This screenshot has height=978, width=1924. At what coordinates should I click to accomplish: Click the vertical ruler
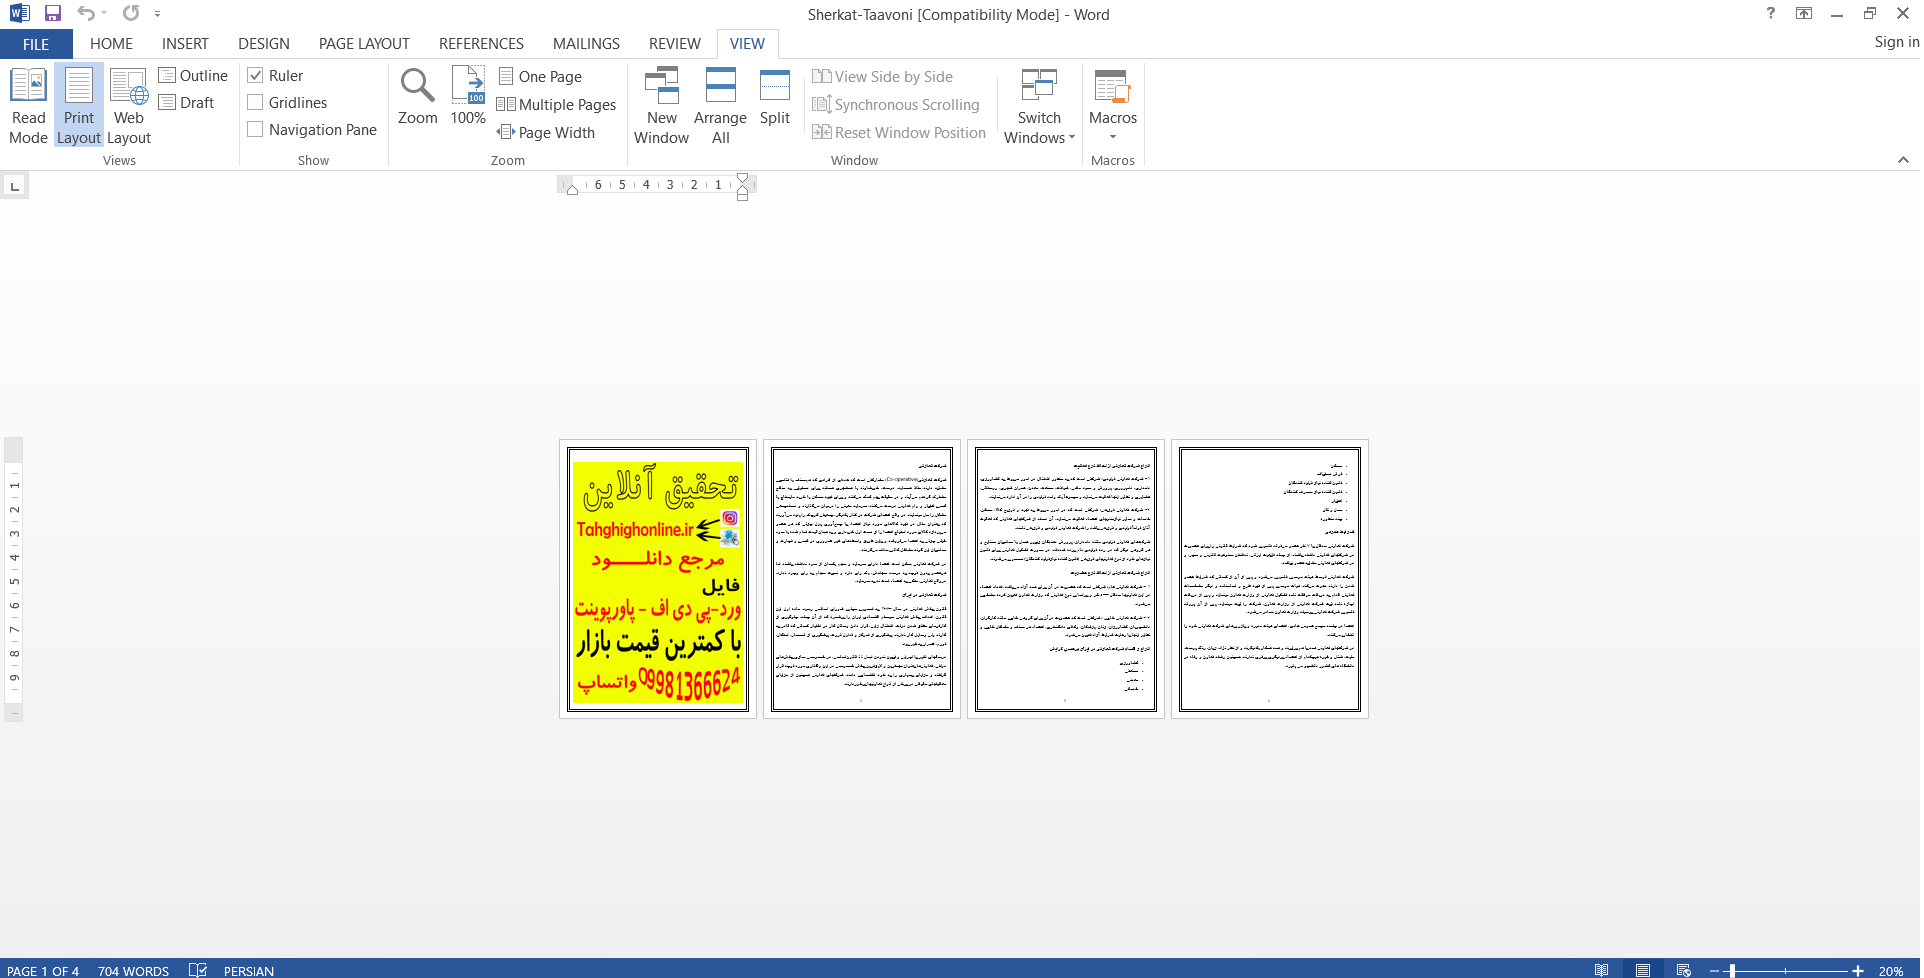pyautogui.click(x=14, y=579)
